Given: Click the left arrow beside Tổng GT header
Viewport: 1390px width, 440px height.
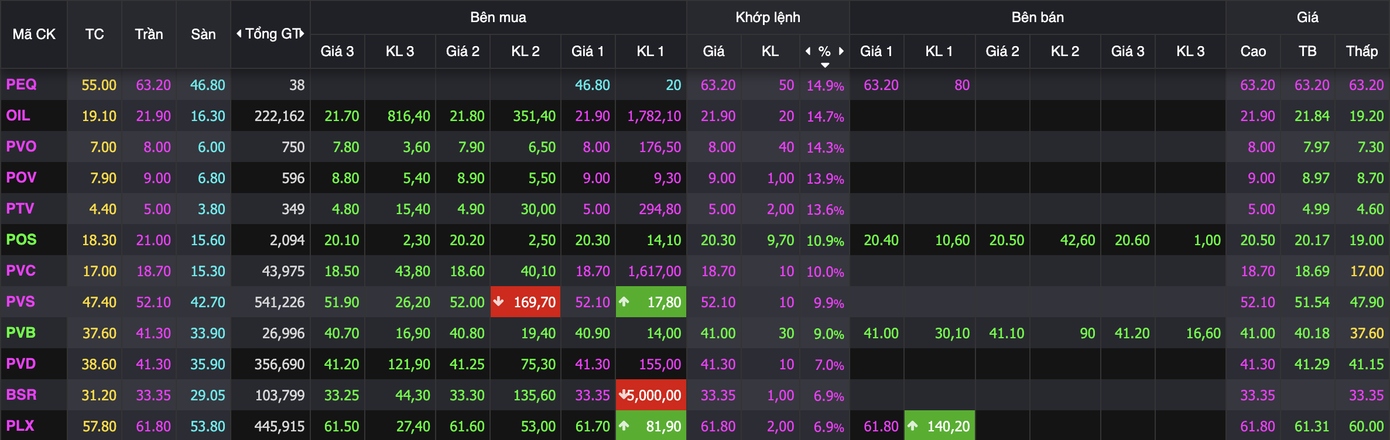Looking at the screenshot, I should point(238,34).
